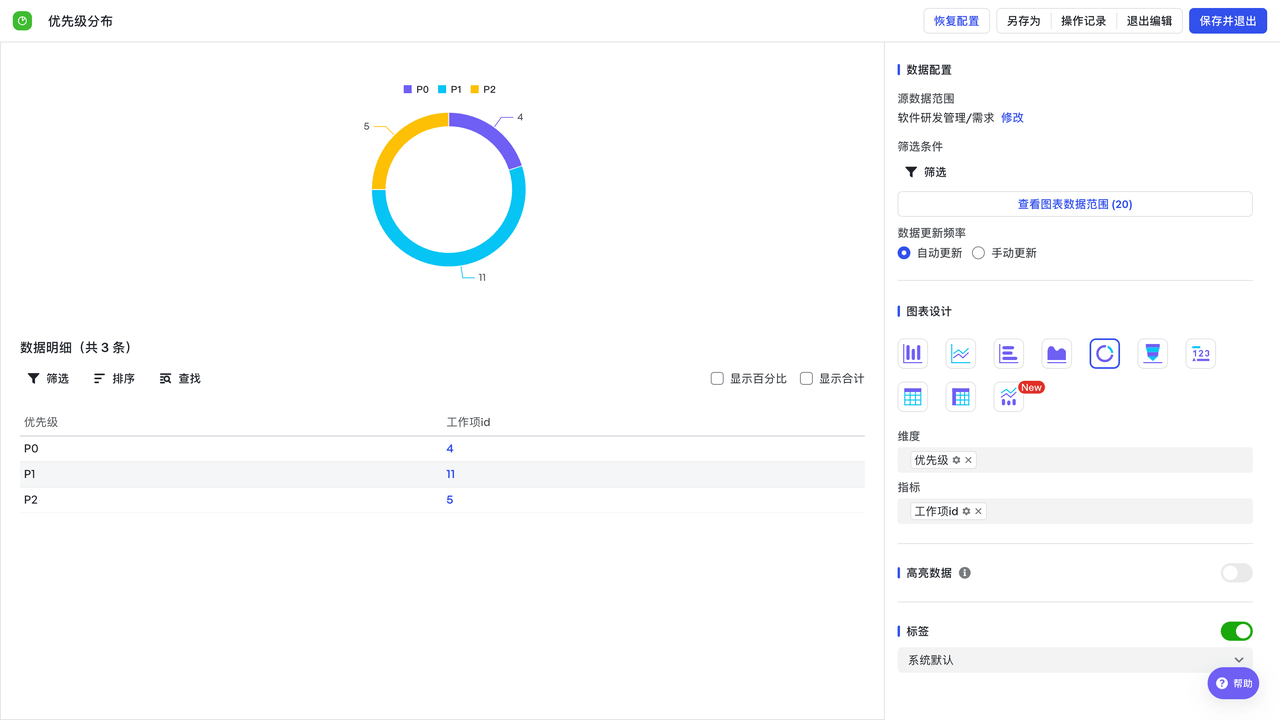Click 查看图表数据范围 (20) button

click(1075, 204)
